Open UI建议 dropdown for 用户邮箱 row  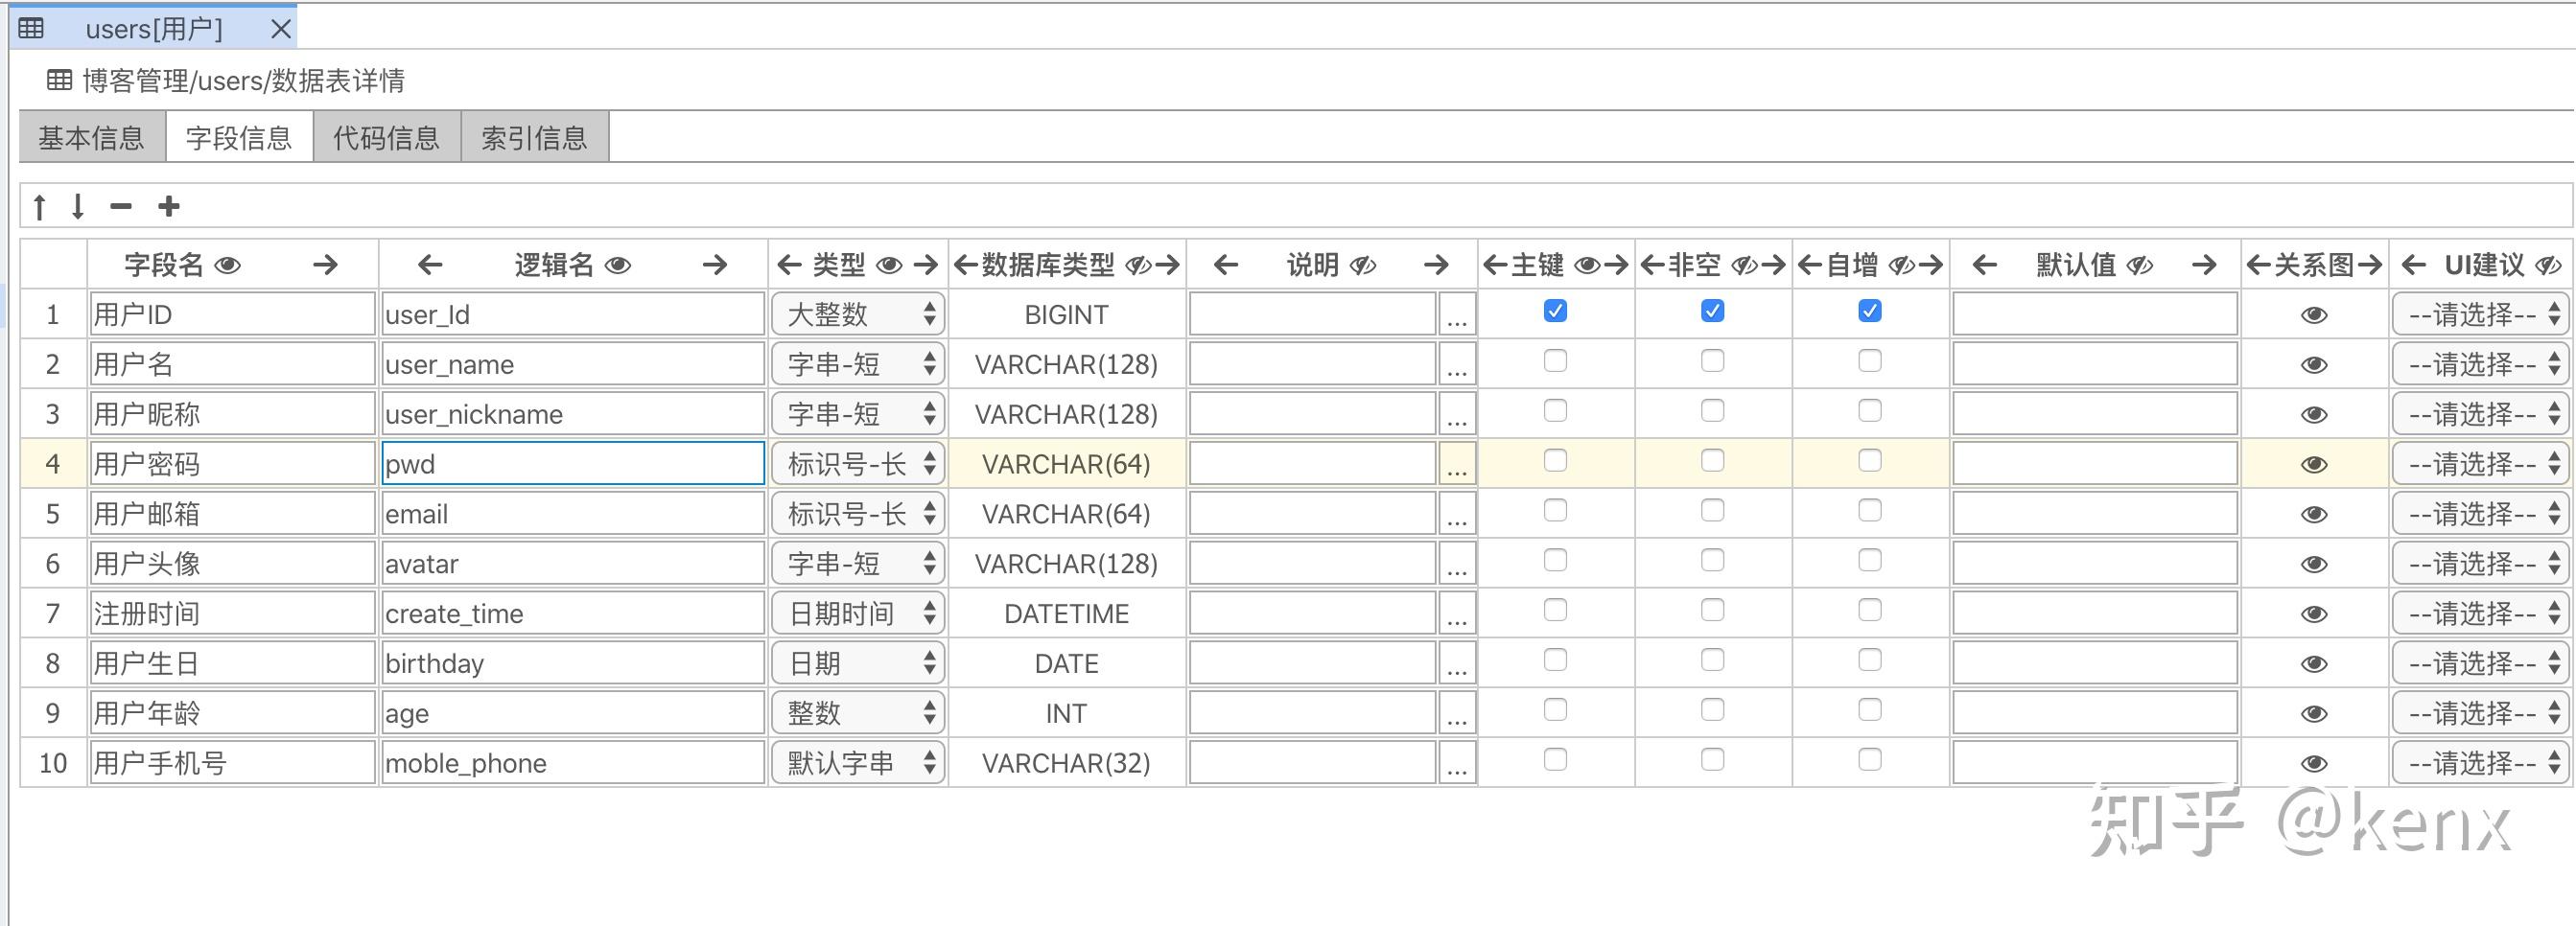2481,514
